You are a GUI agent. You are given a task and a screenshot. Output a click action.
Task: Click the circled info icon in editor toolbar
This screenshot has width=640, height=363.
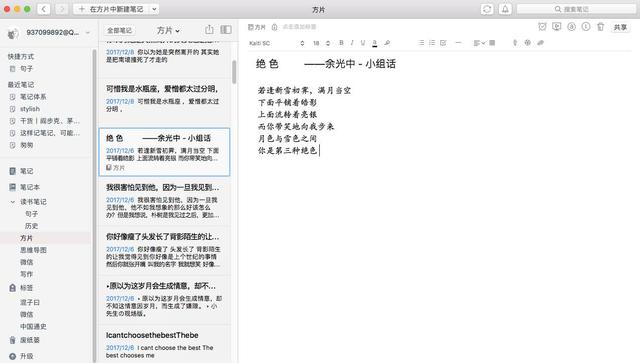pyautogui.click(x=586, y=27)
